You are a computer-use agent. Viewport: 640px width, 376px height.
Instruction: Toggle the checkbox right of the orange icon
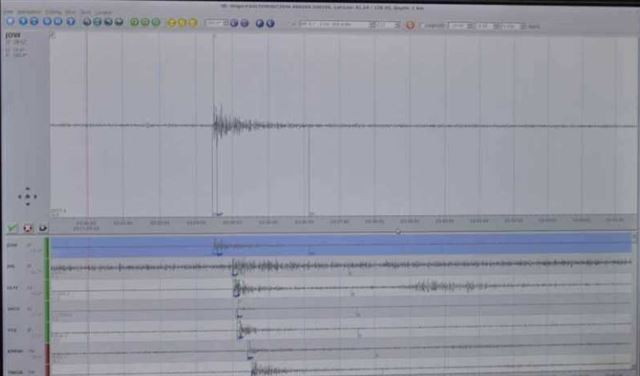422,25
